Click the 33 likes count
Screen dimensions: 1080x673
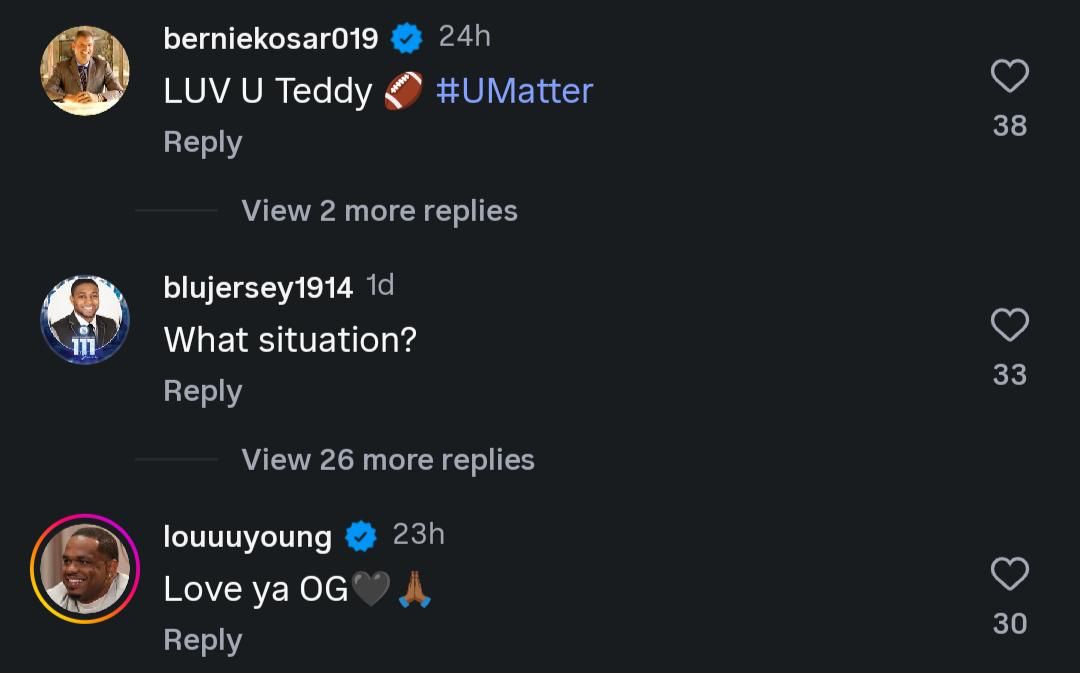coord(1009,375)
